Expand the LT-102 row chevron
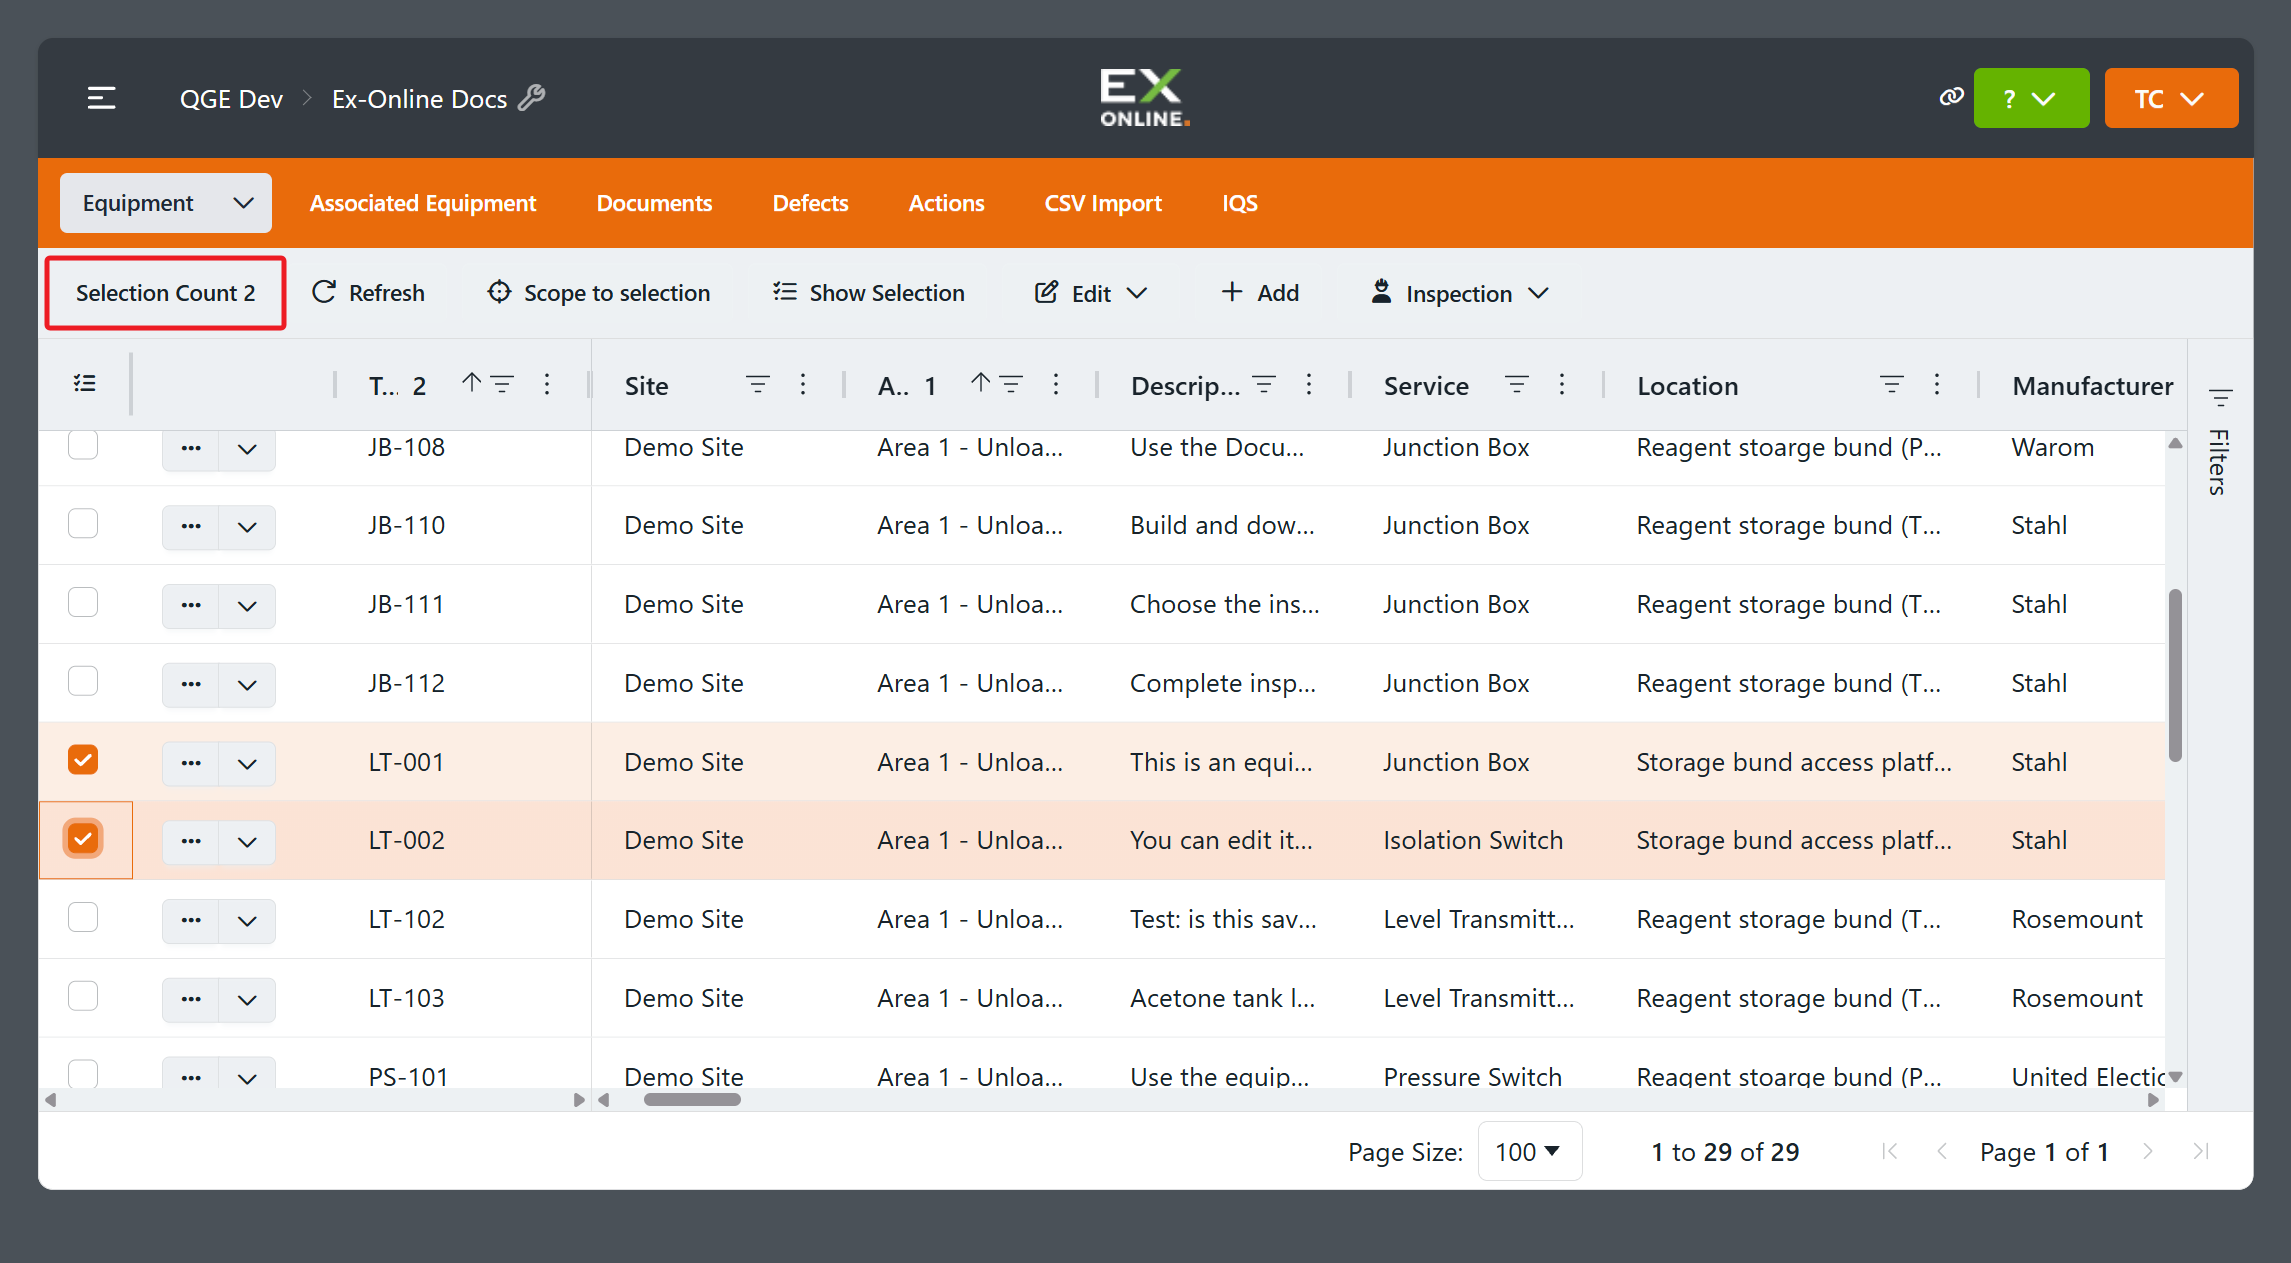2291x1263 pixels. click(x=247, y=920)
